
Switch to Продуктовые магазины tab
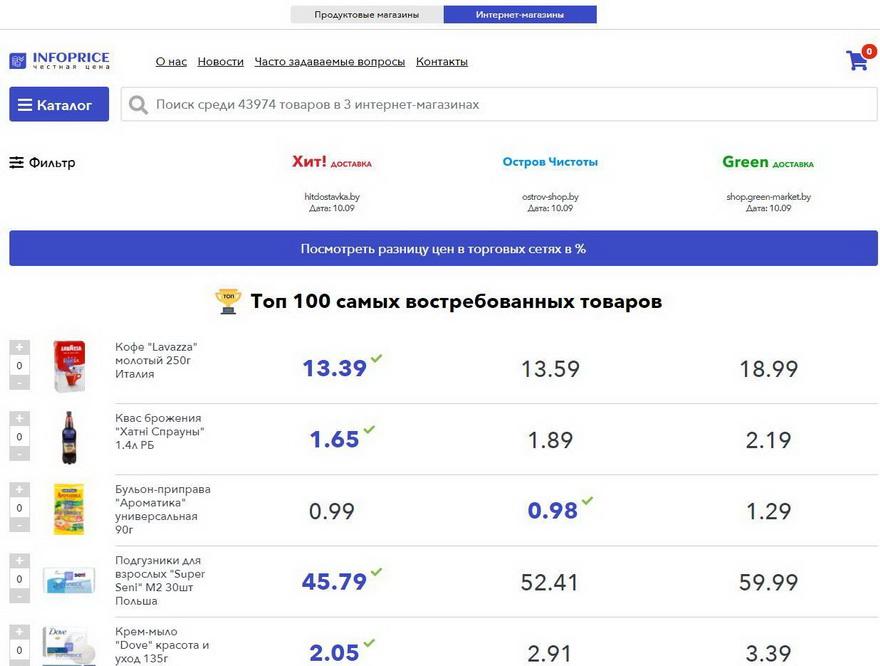(366, 15)
